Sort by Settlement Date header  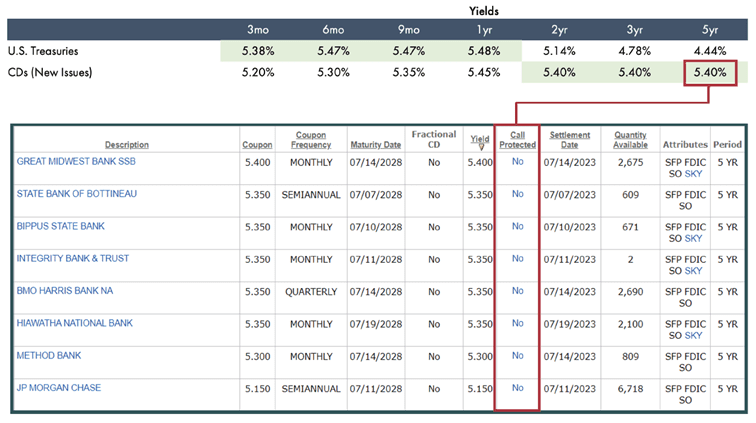click(569, 140)
